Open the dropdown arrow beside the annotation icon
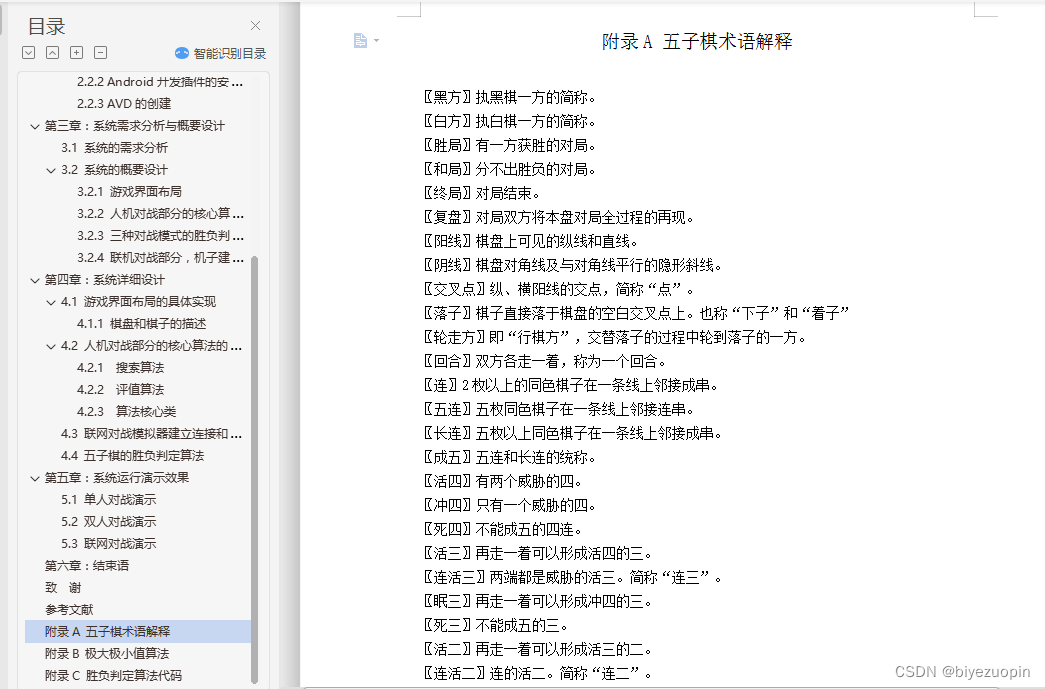The width and height of the screenshot is (1045, 689). tap(374, 40)
